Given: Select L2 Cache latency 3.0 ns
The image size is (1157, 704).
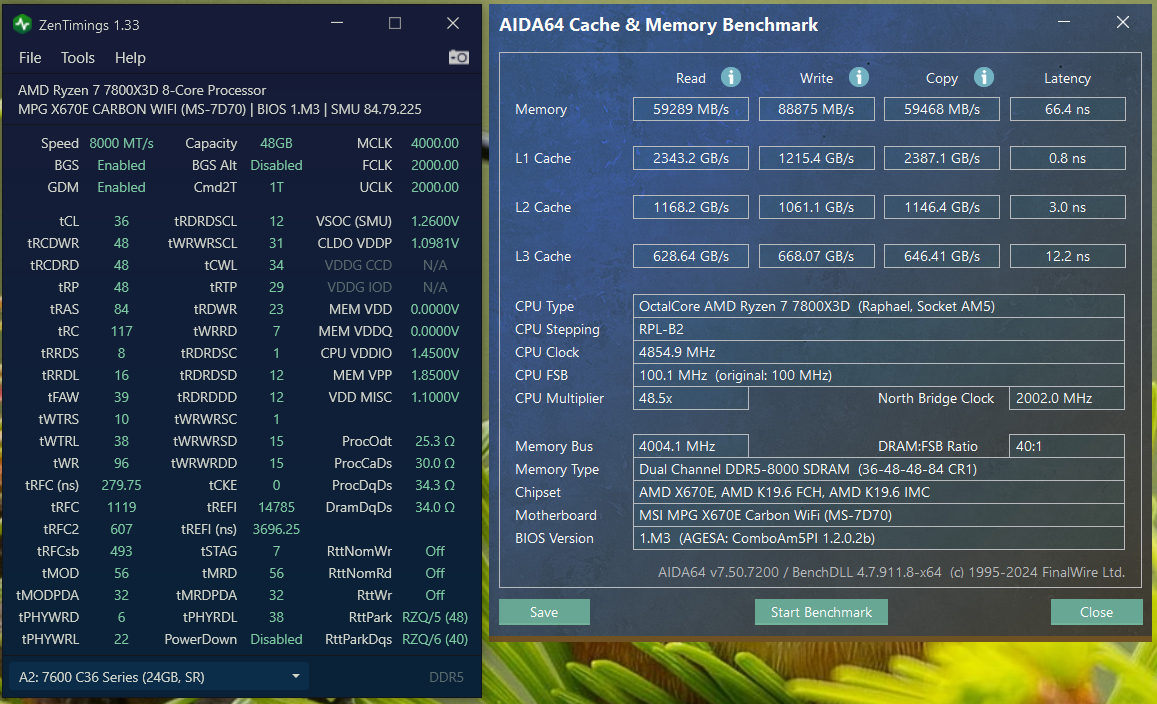Looking at the screenshot, I should [x=1067, y=207].
